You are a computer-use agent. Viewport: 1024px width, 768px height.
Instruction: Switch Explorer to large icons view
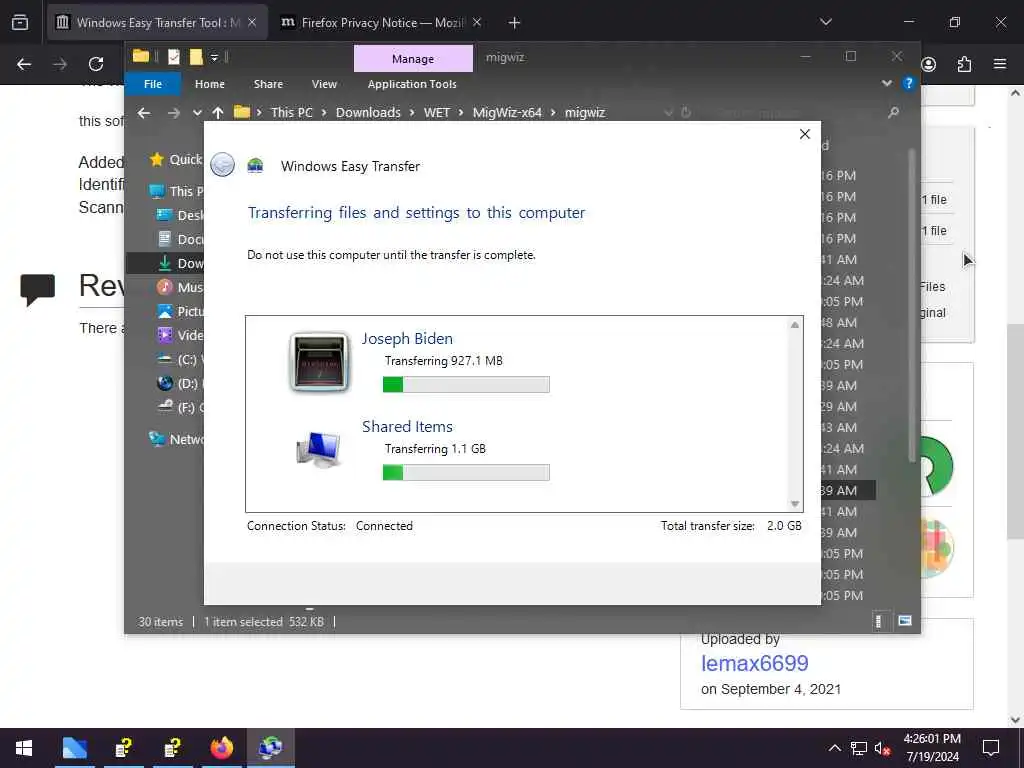(904, 621)
